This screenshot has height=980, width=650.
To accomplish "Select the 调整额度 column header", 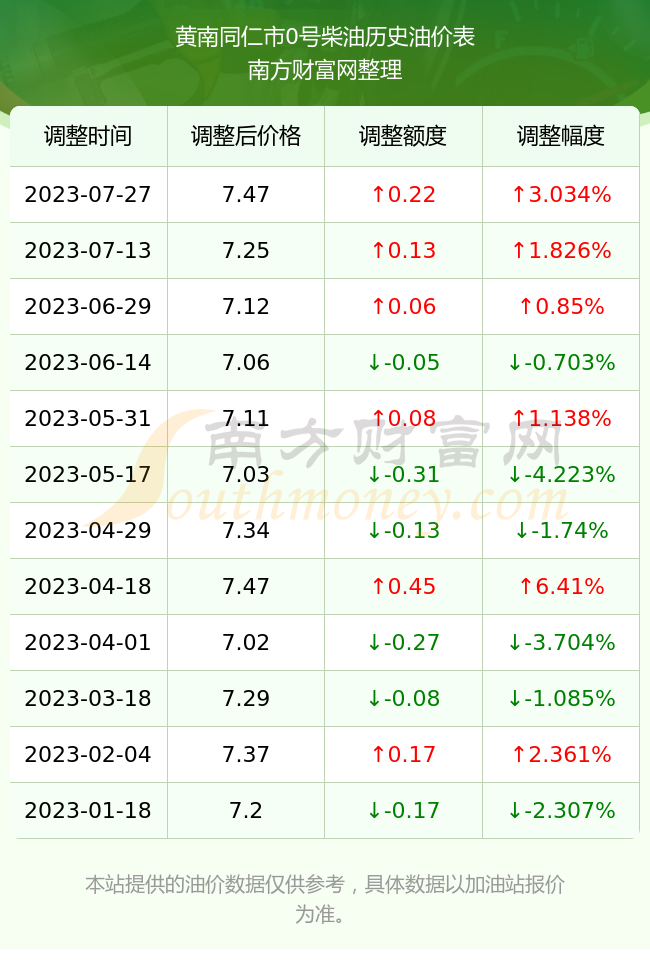I will [x=403, y=136].
